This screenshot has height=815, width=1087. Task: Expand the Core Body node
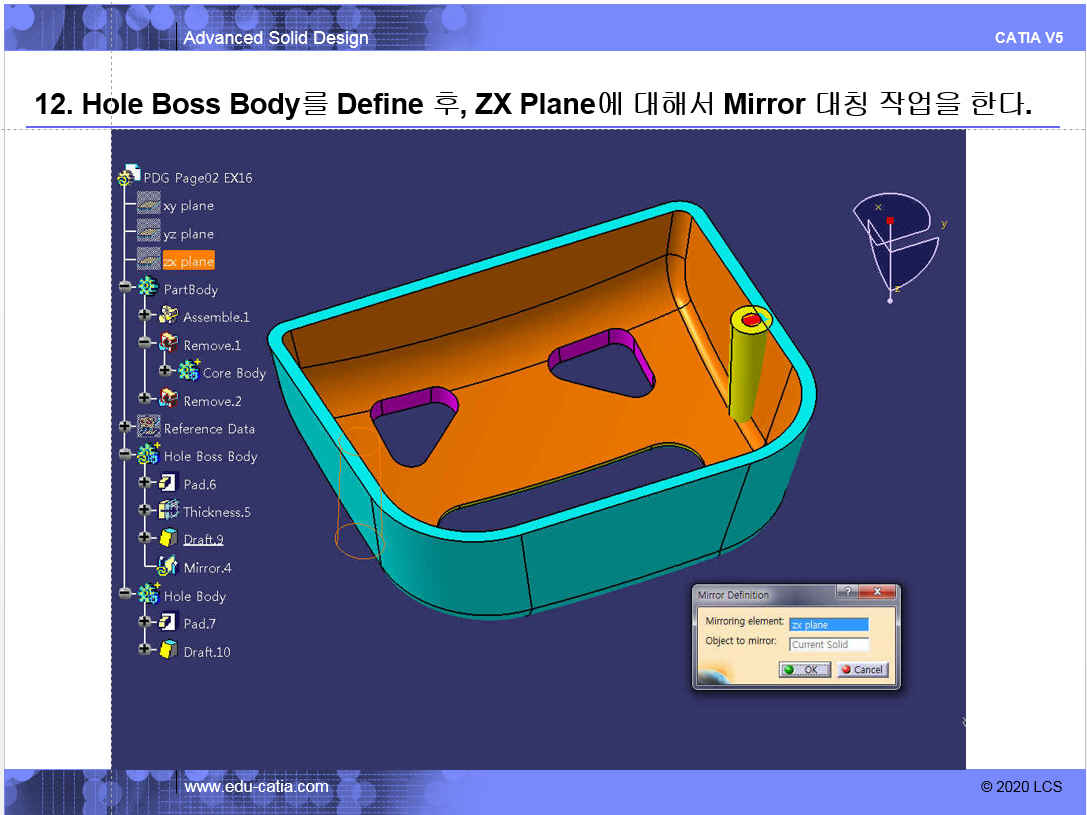click(165, 371)
